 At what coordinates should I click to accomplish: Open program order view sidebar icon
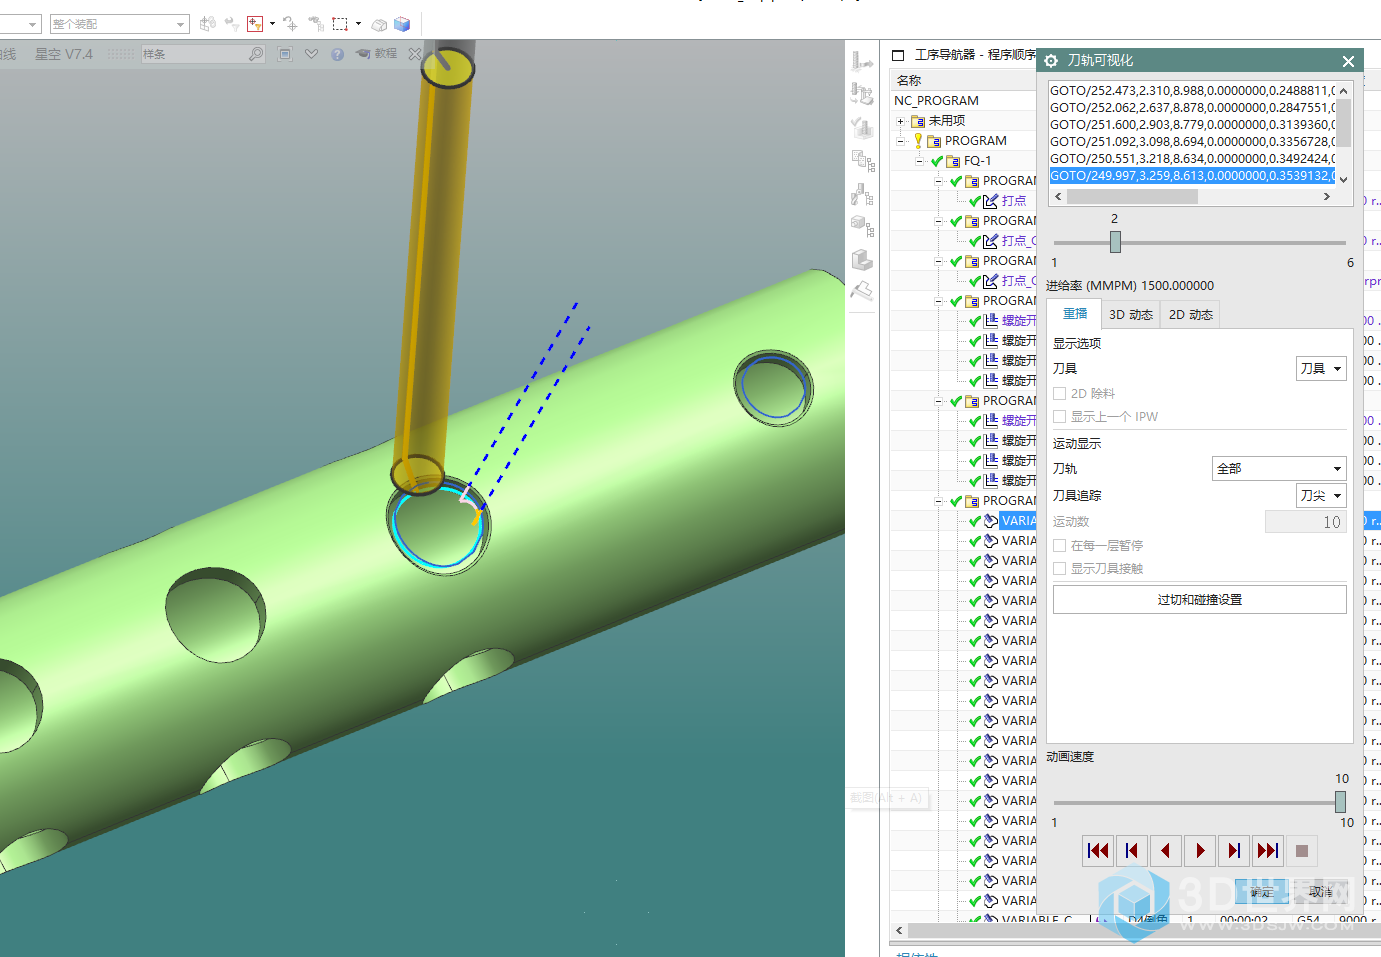pyautogui.click(x=862, y=160)
